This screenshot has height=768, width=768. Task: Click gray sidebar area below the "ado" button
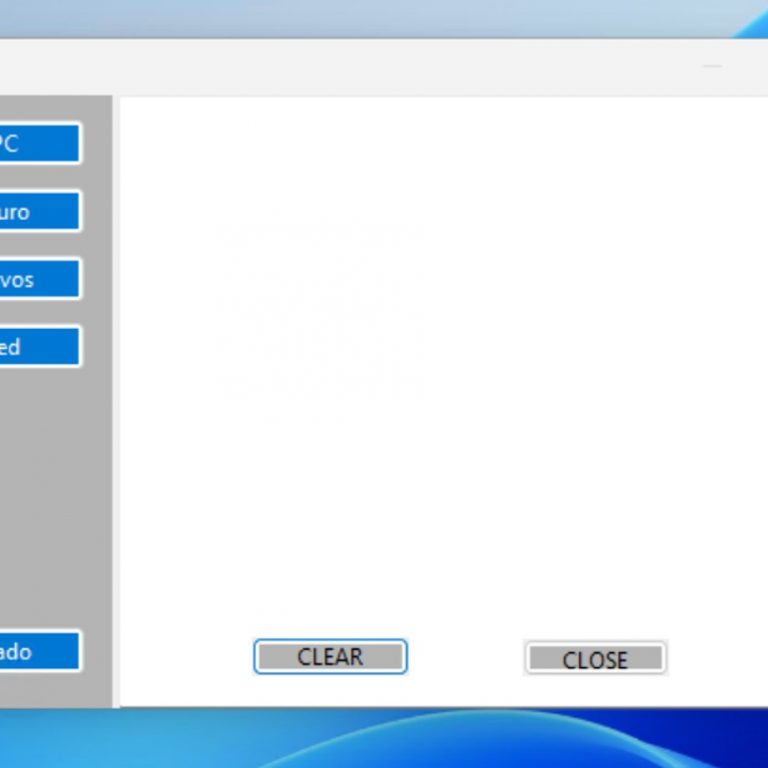point(40,690)
